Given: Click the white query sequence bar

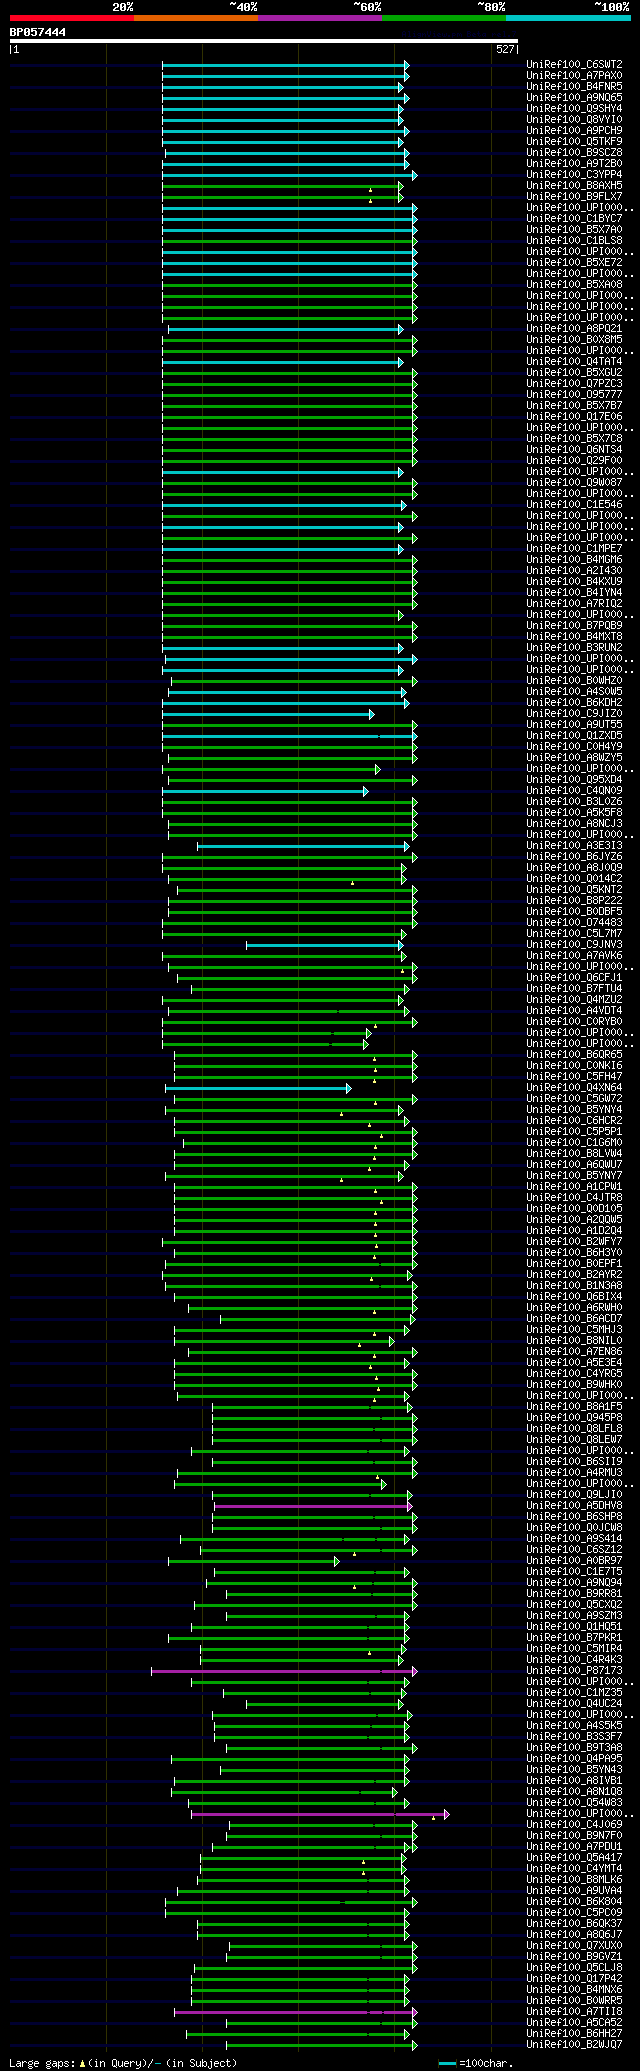Looking at the screenshot, I should 263,41.
